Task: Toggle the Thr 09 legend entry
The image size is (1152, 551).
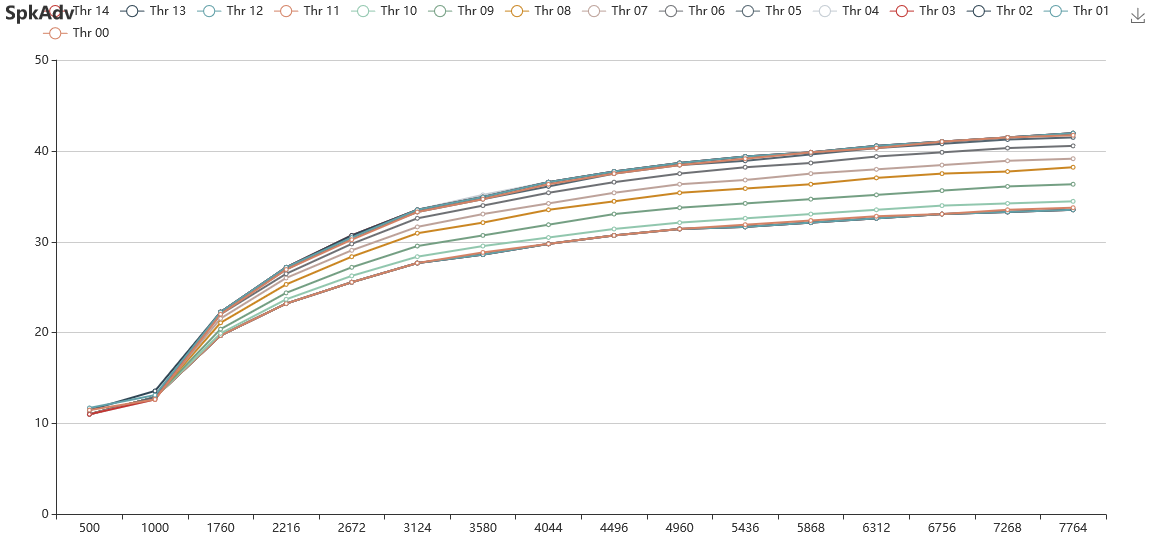Action: (461, 11)
